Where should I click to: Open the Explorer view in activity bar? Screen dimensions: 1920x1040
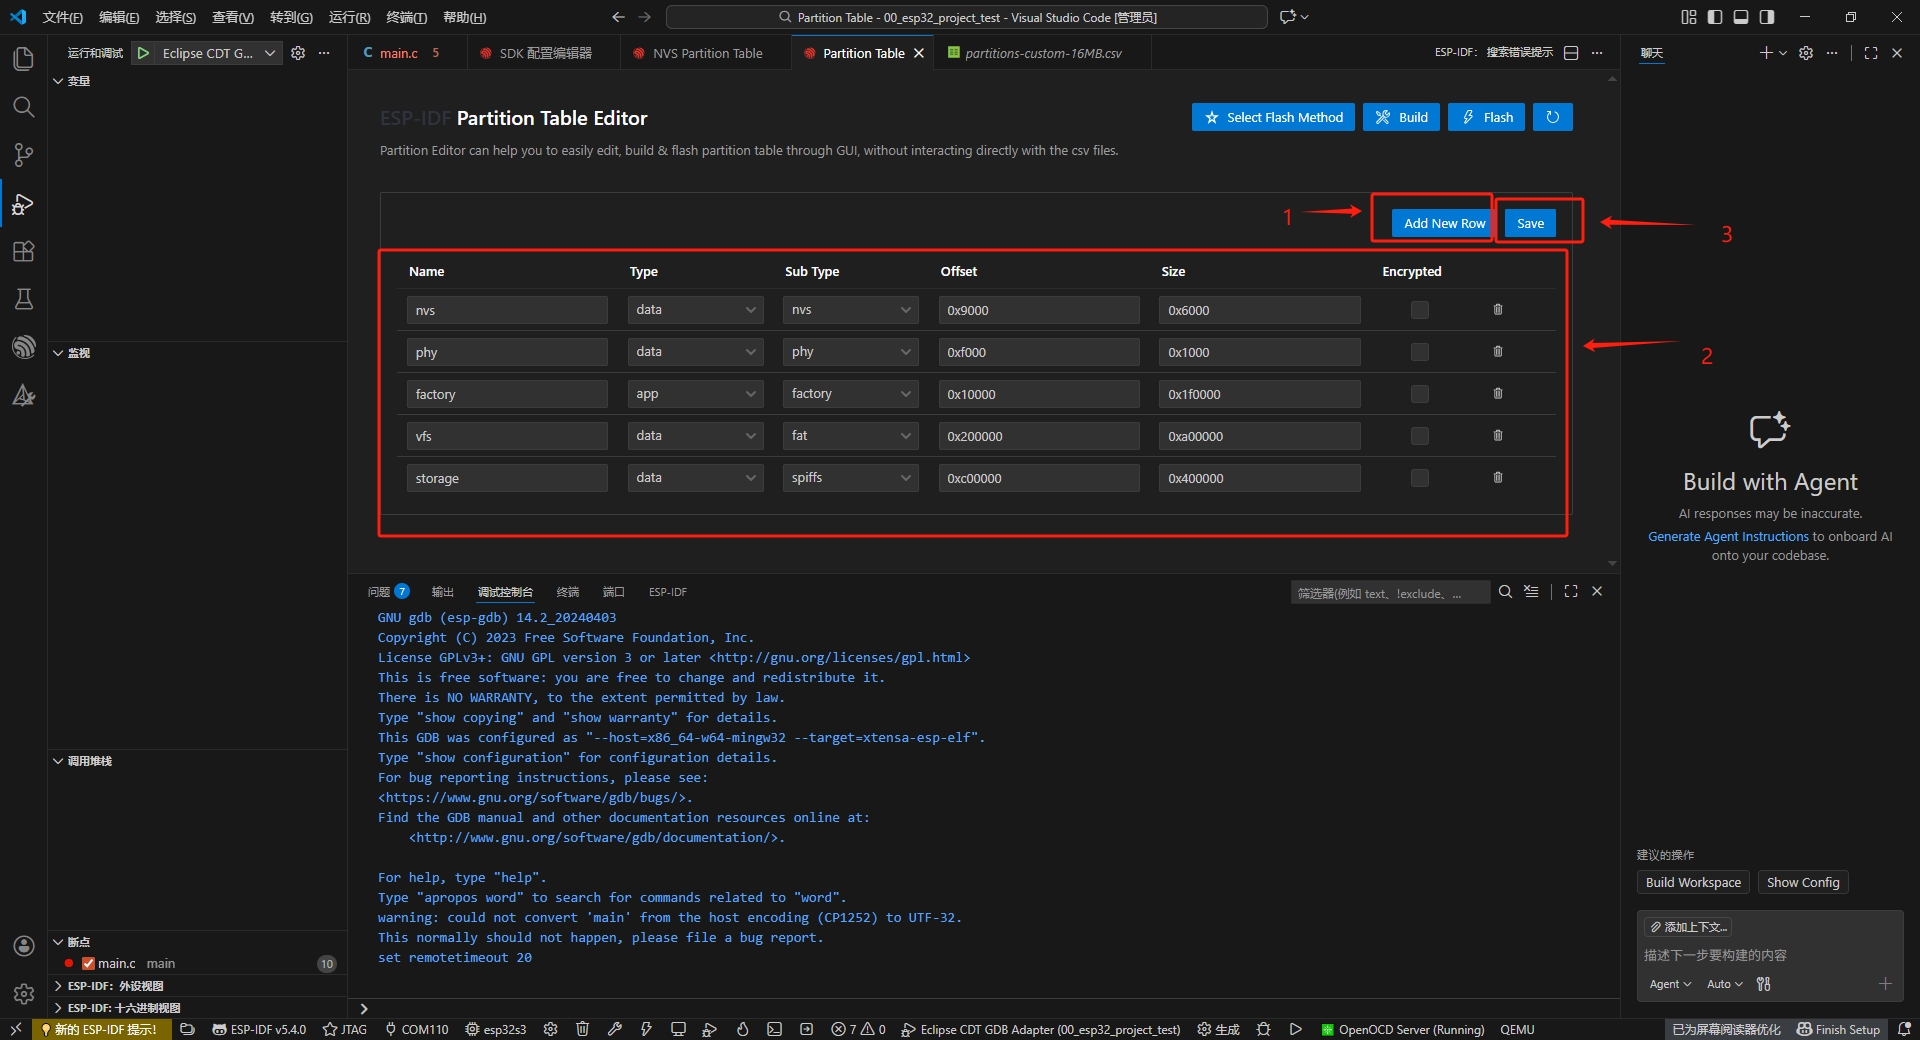click(23, 59)
